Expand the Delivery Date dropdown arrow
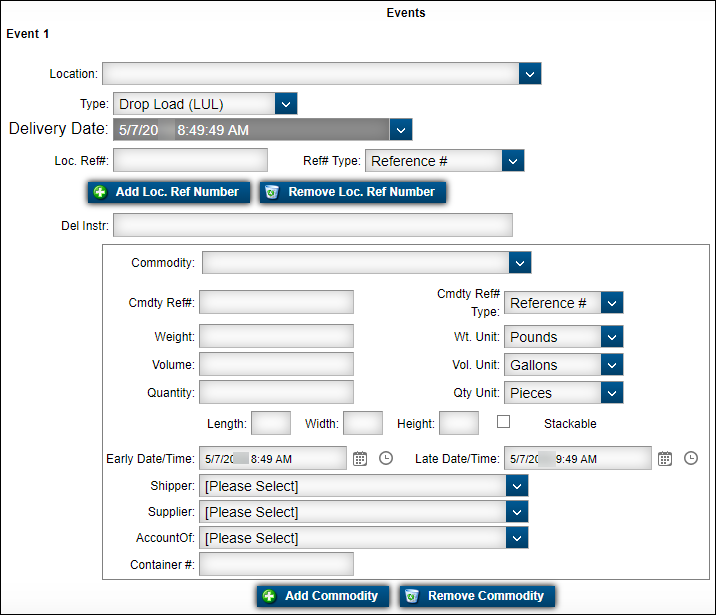 click(401, 130)
